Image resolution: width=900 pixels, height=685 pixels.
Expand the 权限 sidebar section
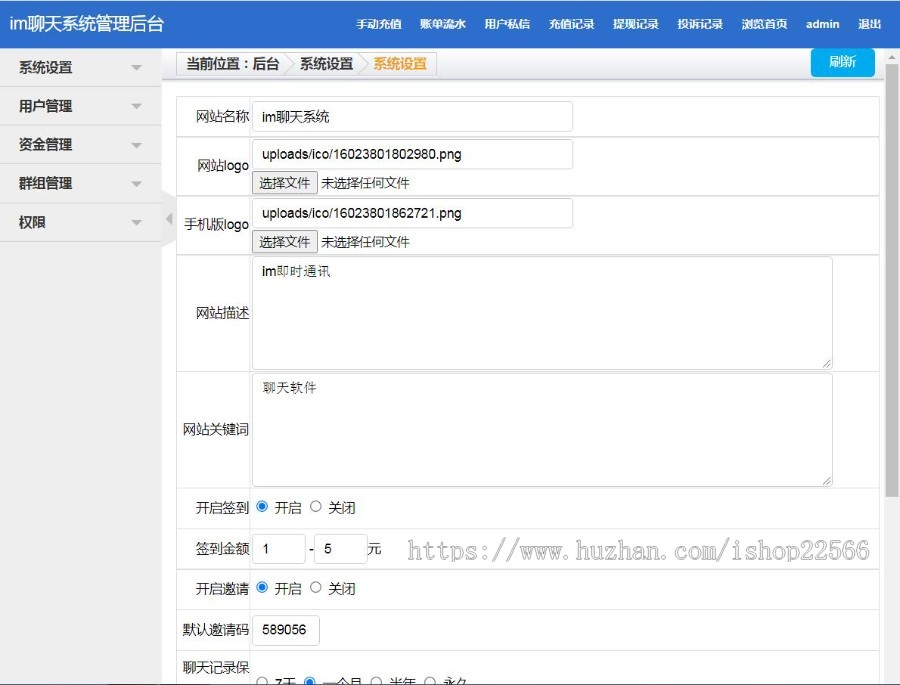[x=80, y=221]
